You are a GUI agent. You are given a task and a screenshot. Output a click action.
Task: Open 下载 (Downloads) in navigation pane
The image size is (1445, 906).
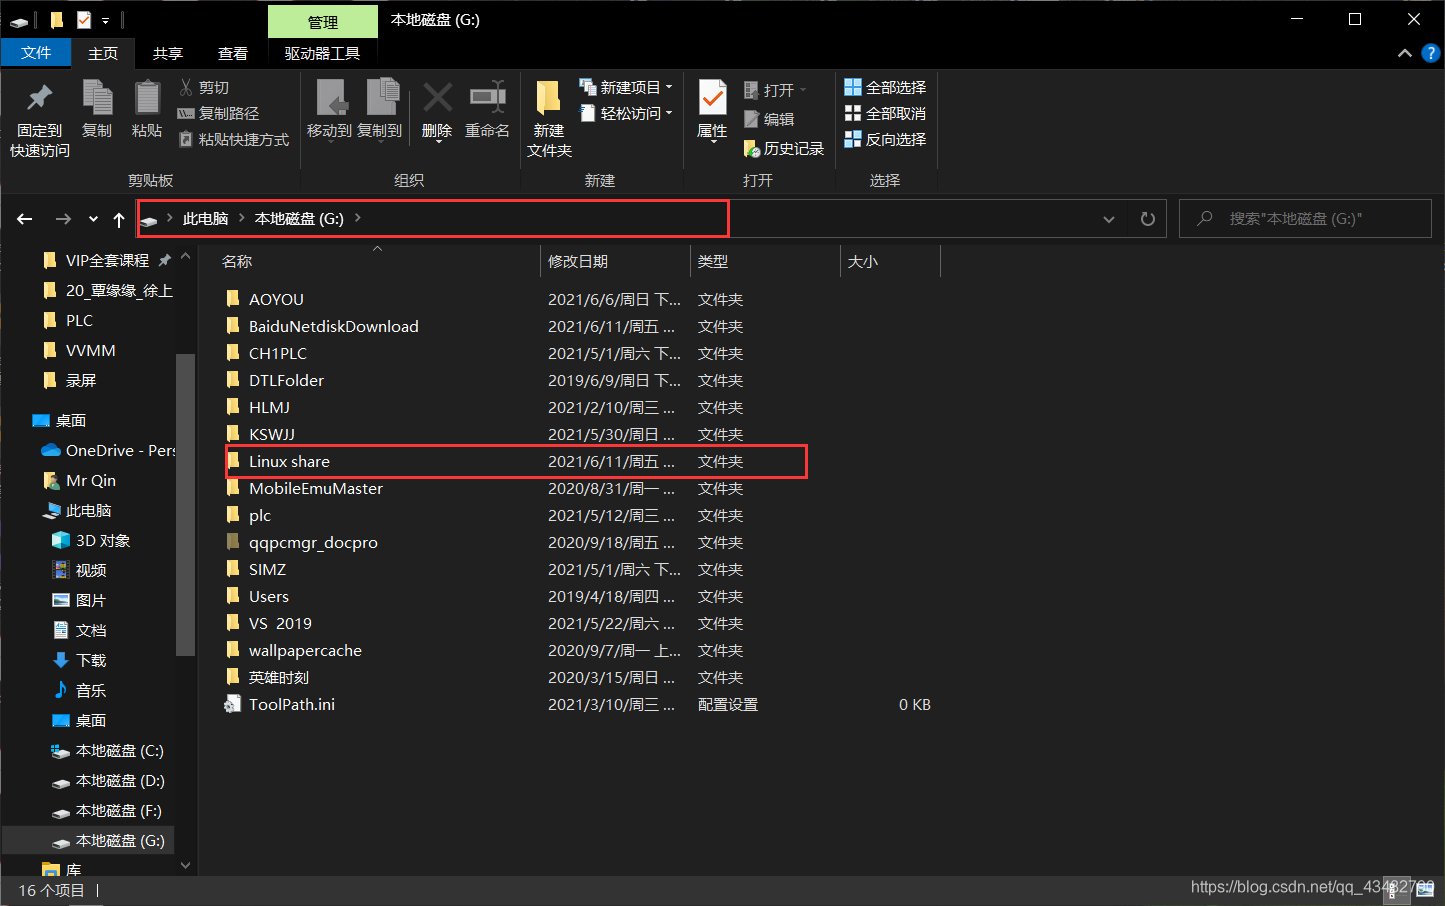click(x=79, y=660)
